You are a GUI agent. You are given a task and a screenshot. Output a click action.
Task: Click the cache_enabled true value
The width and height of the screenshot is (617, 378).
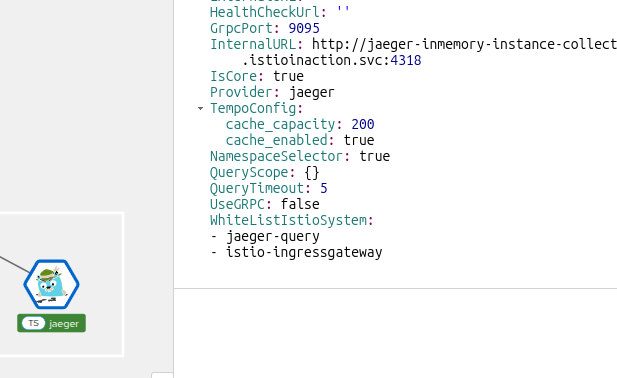click(x=359, y=140)
